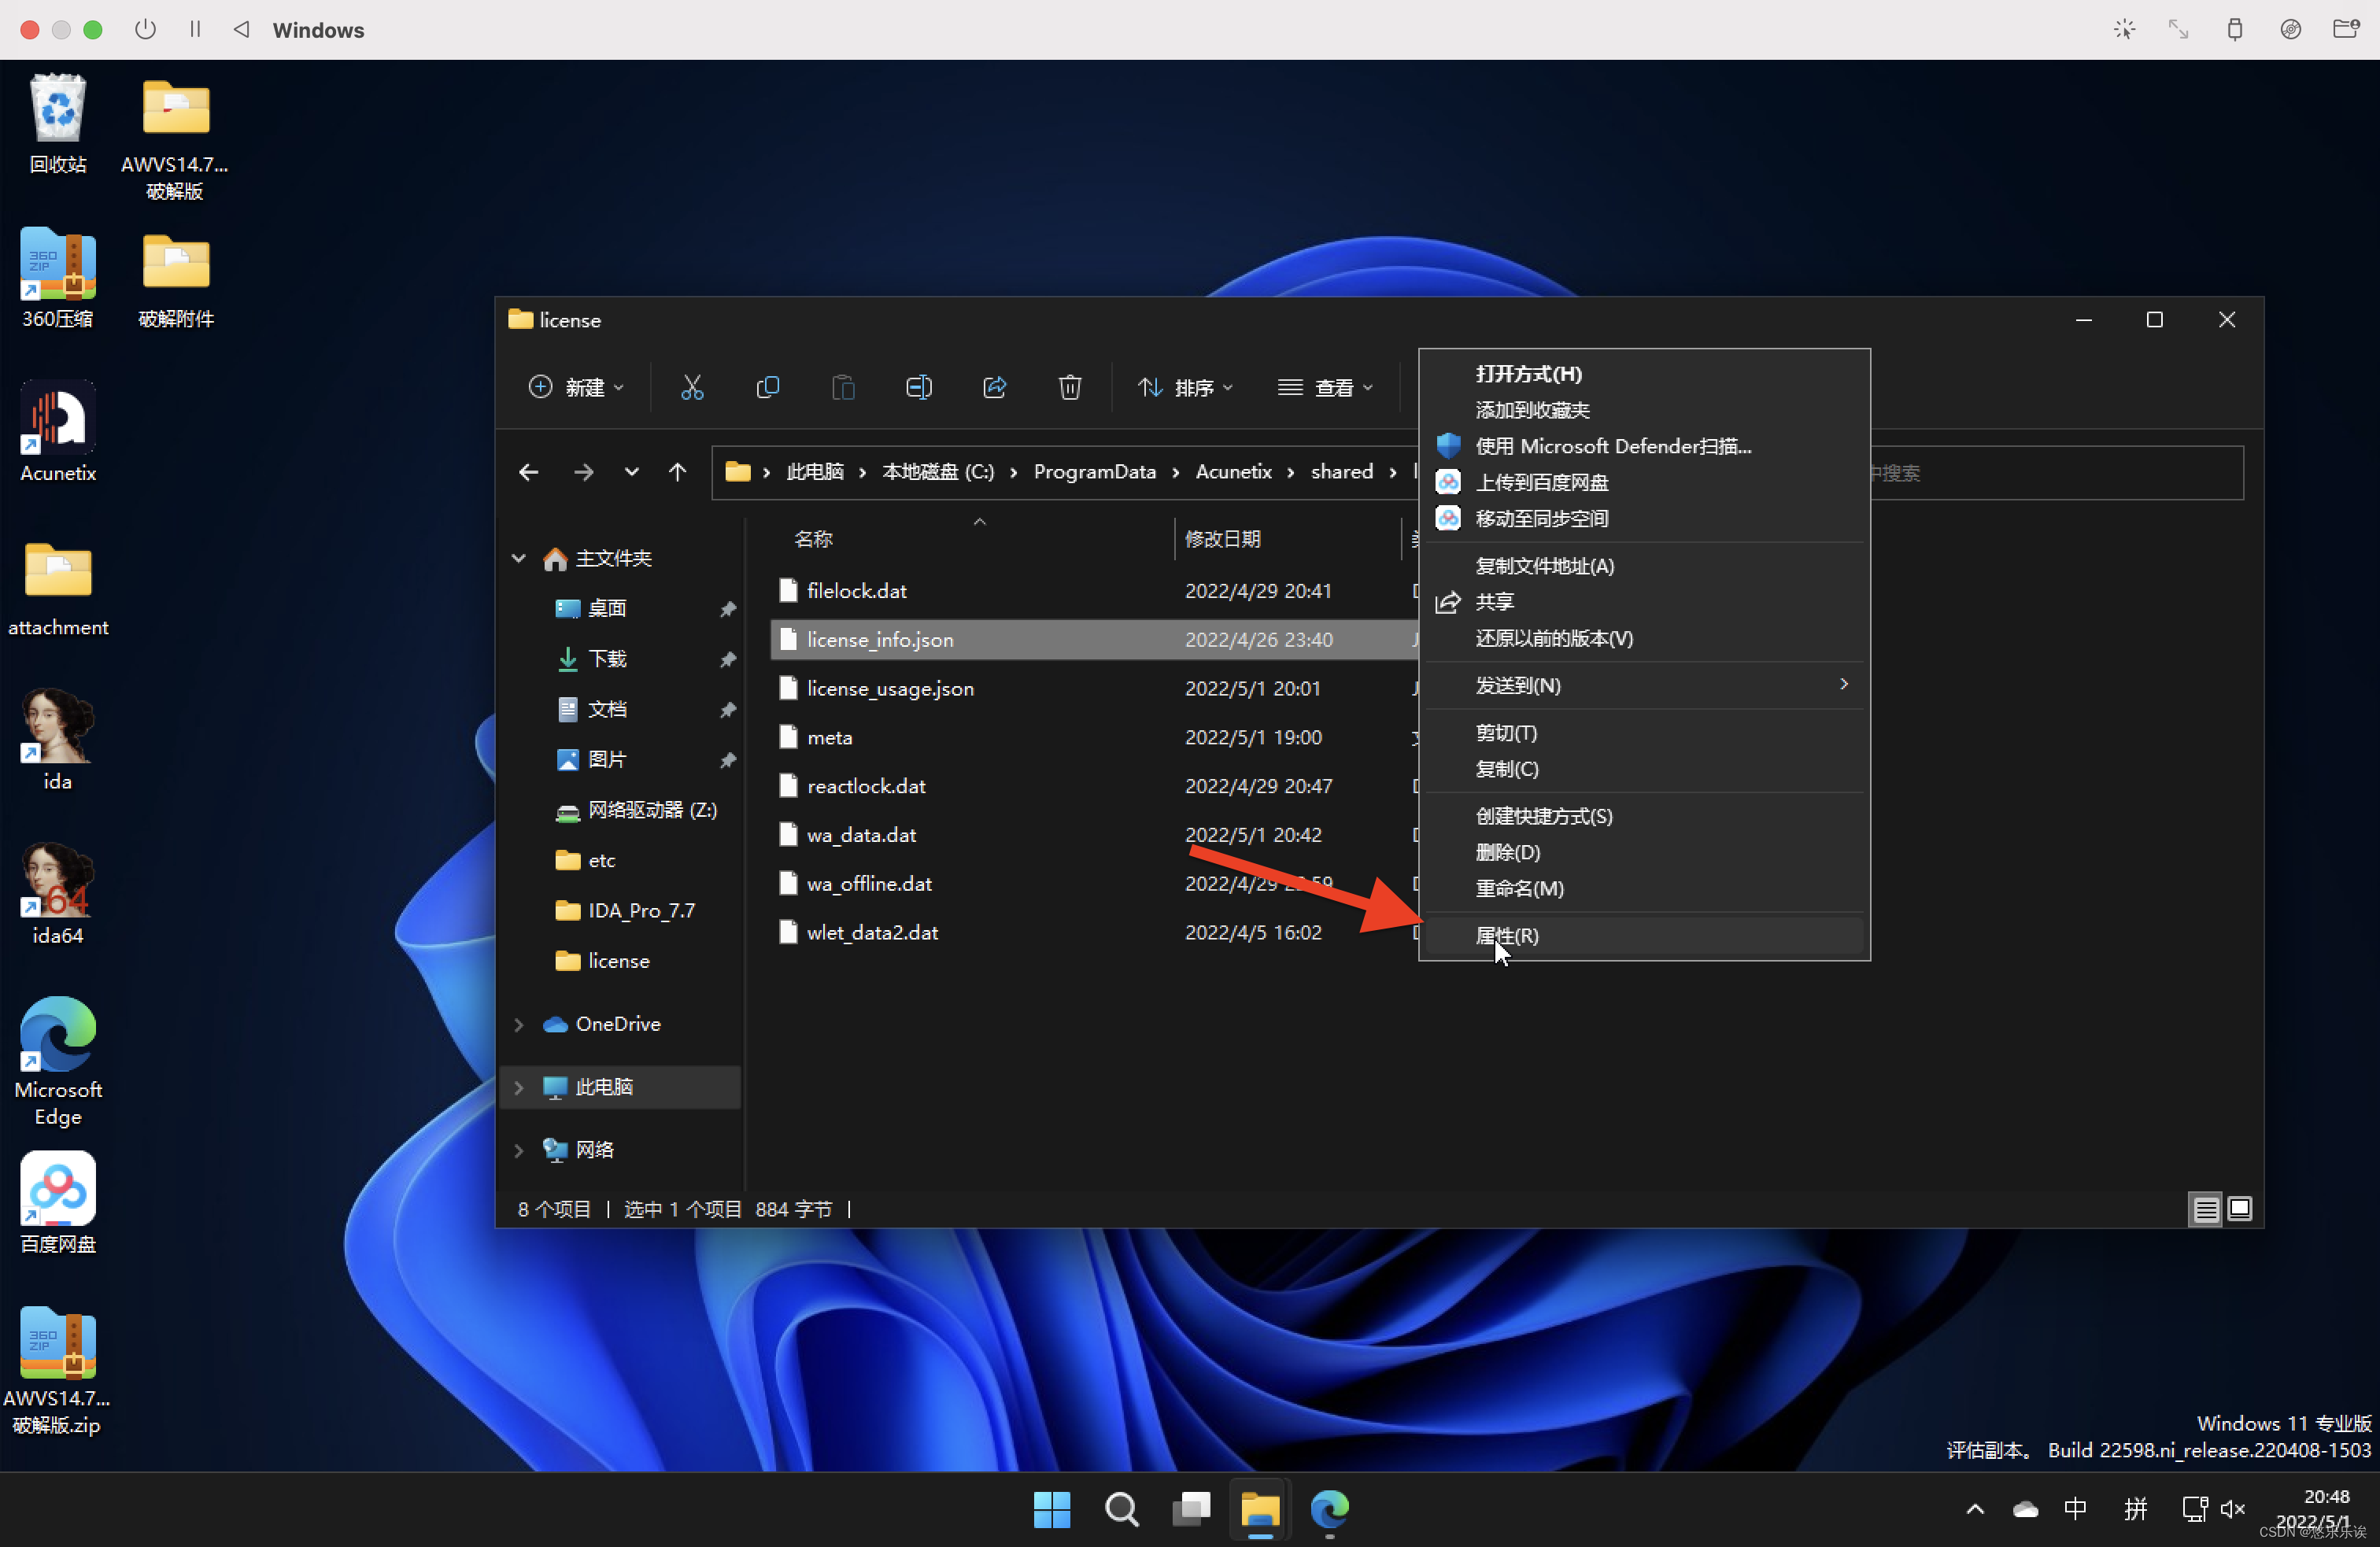2380x1547 pixels.
Task: Click shared in the address breadcrumb
Action: 1341,472
